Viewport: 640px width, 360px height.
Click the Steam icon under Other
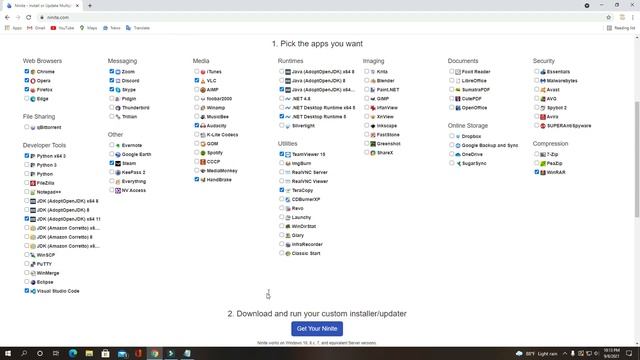[118, 163]
